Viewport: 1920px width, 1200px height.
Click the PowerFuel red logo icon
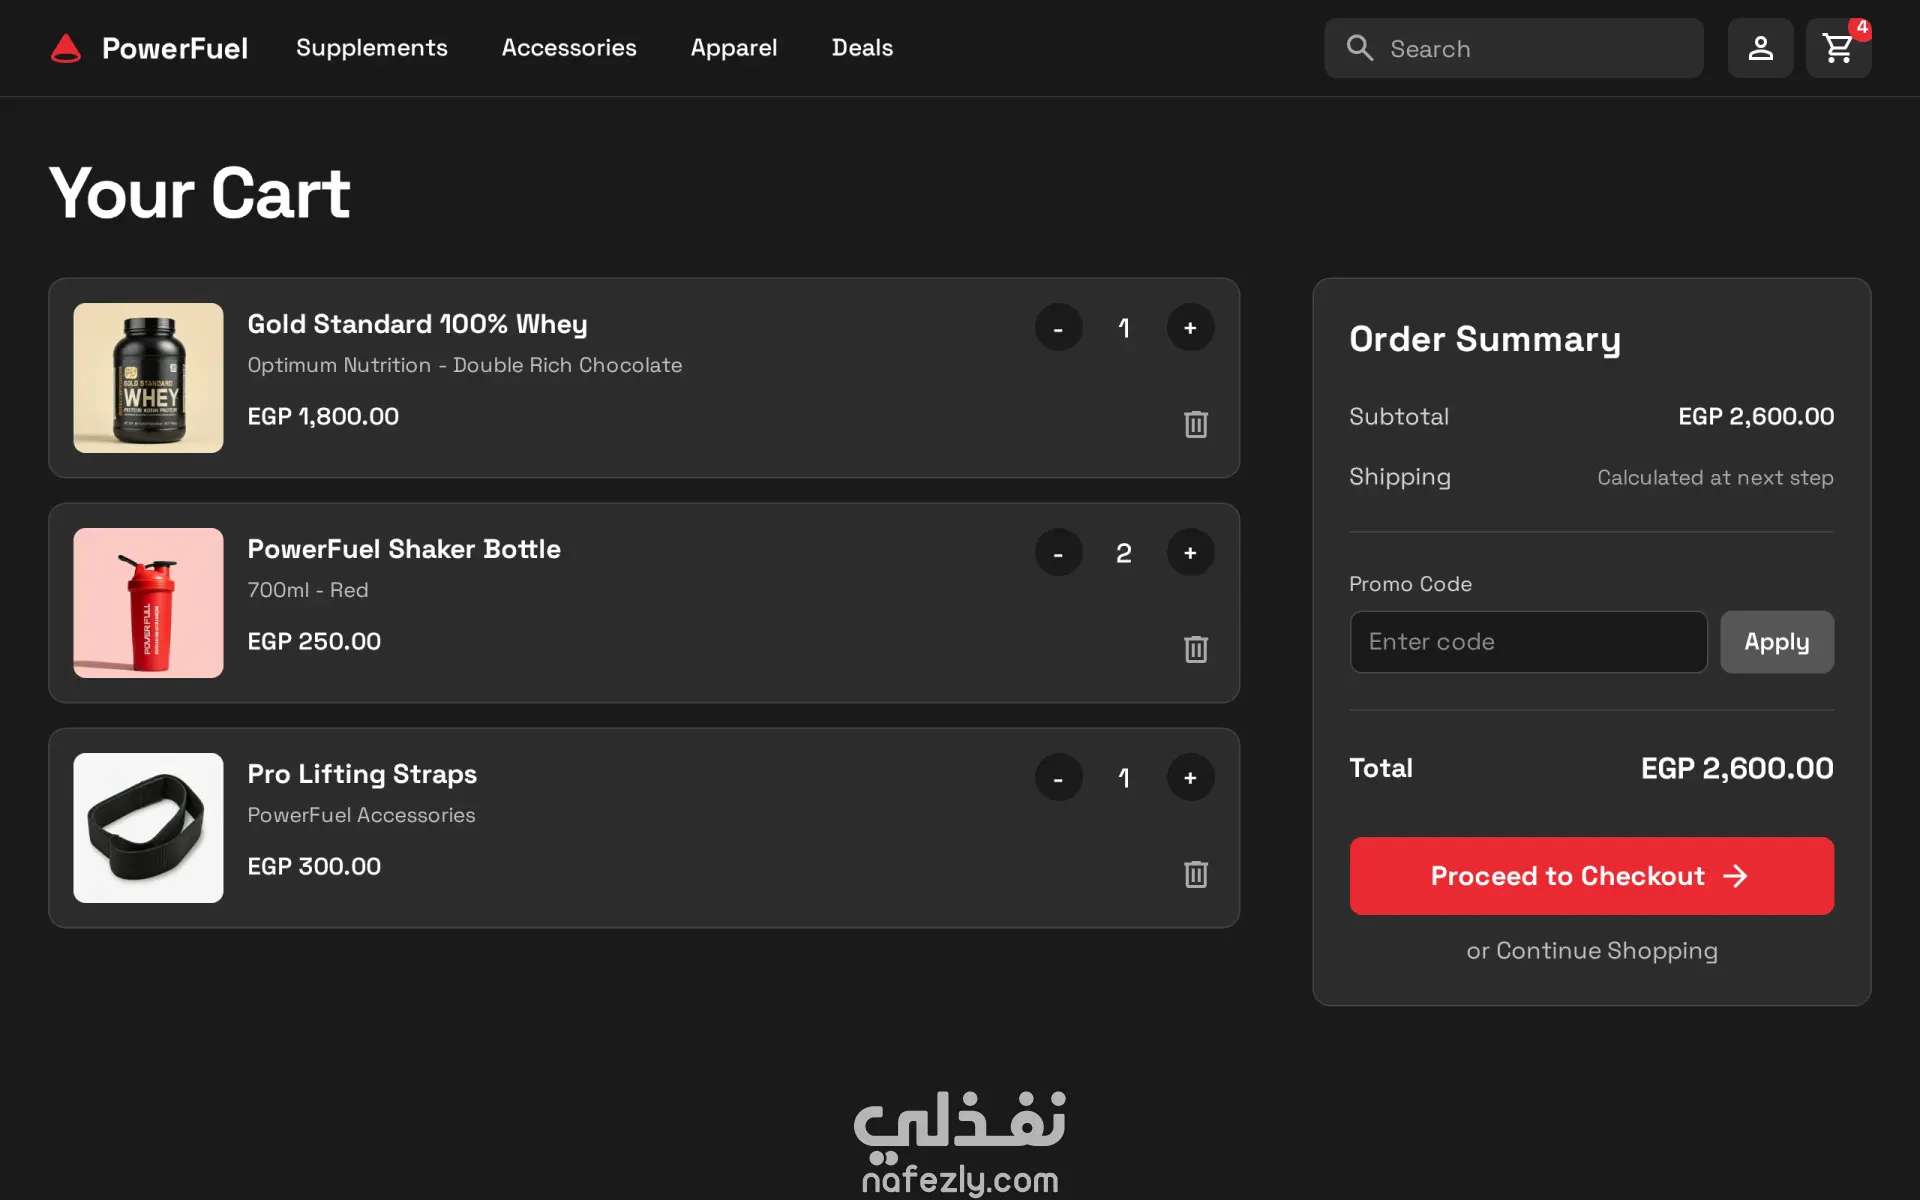[66, 48]
